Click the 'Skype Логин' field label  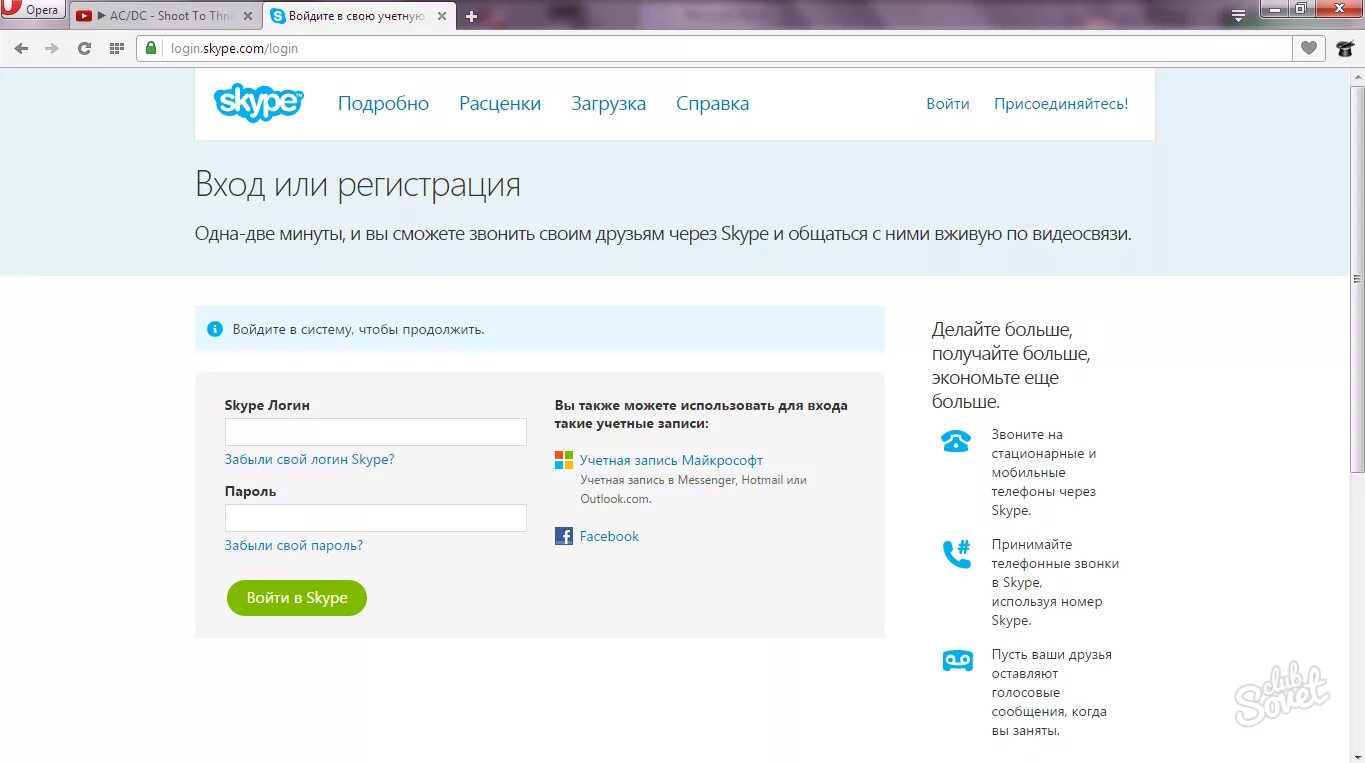[267, 405]
